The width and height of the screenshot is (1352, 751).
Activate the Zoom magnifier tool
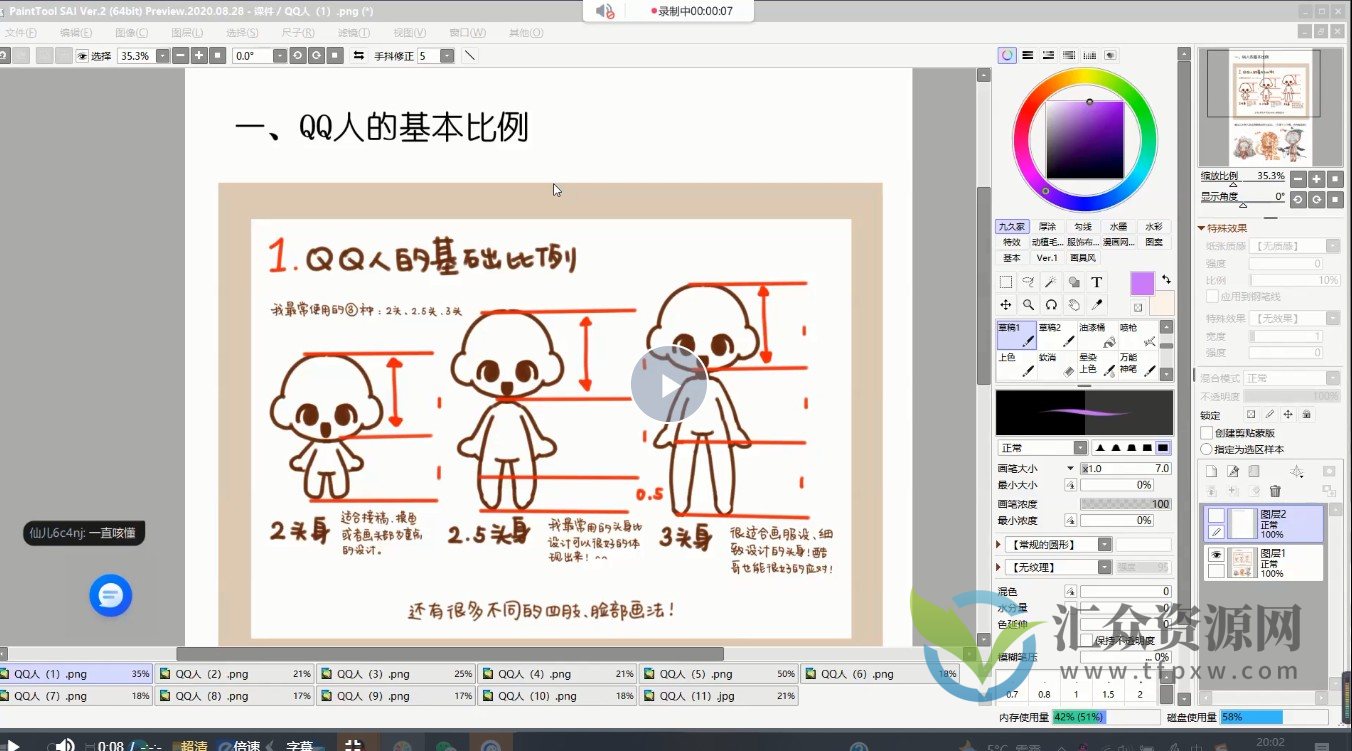pyautogui.click(x=1028, y=304)
